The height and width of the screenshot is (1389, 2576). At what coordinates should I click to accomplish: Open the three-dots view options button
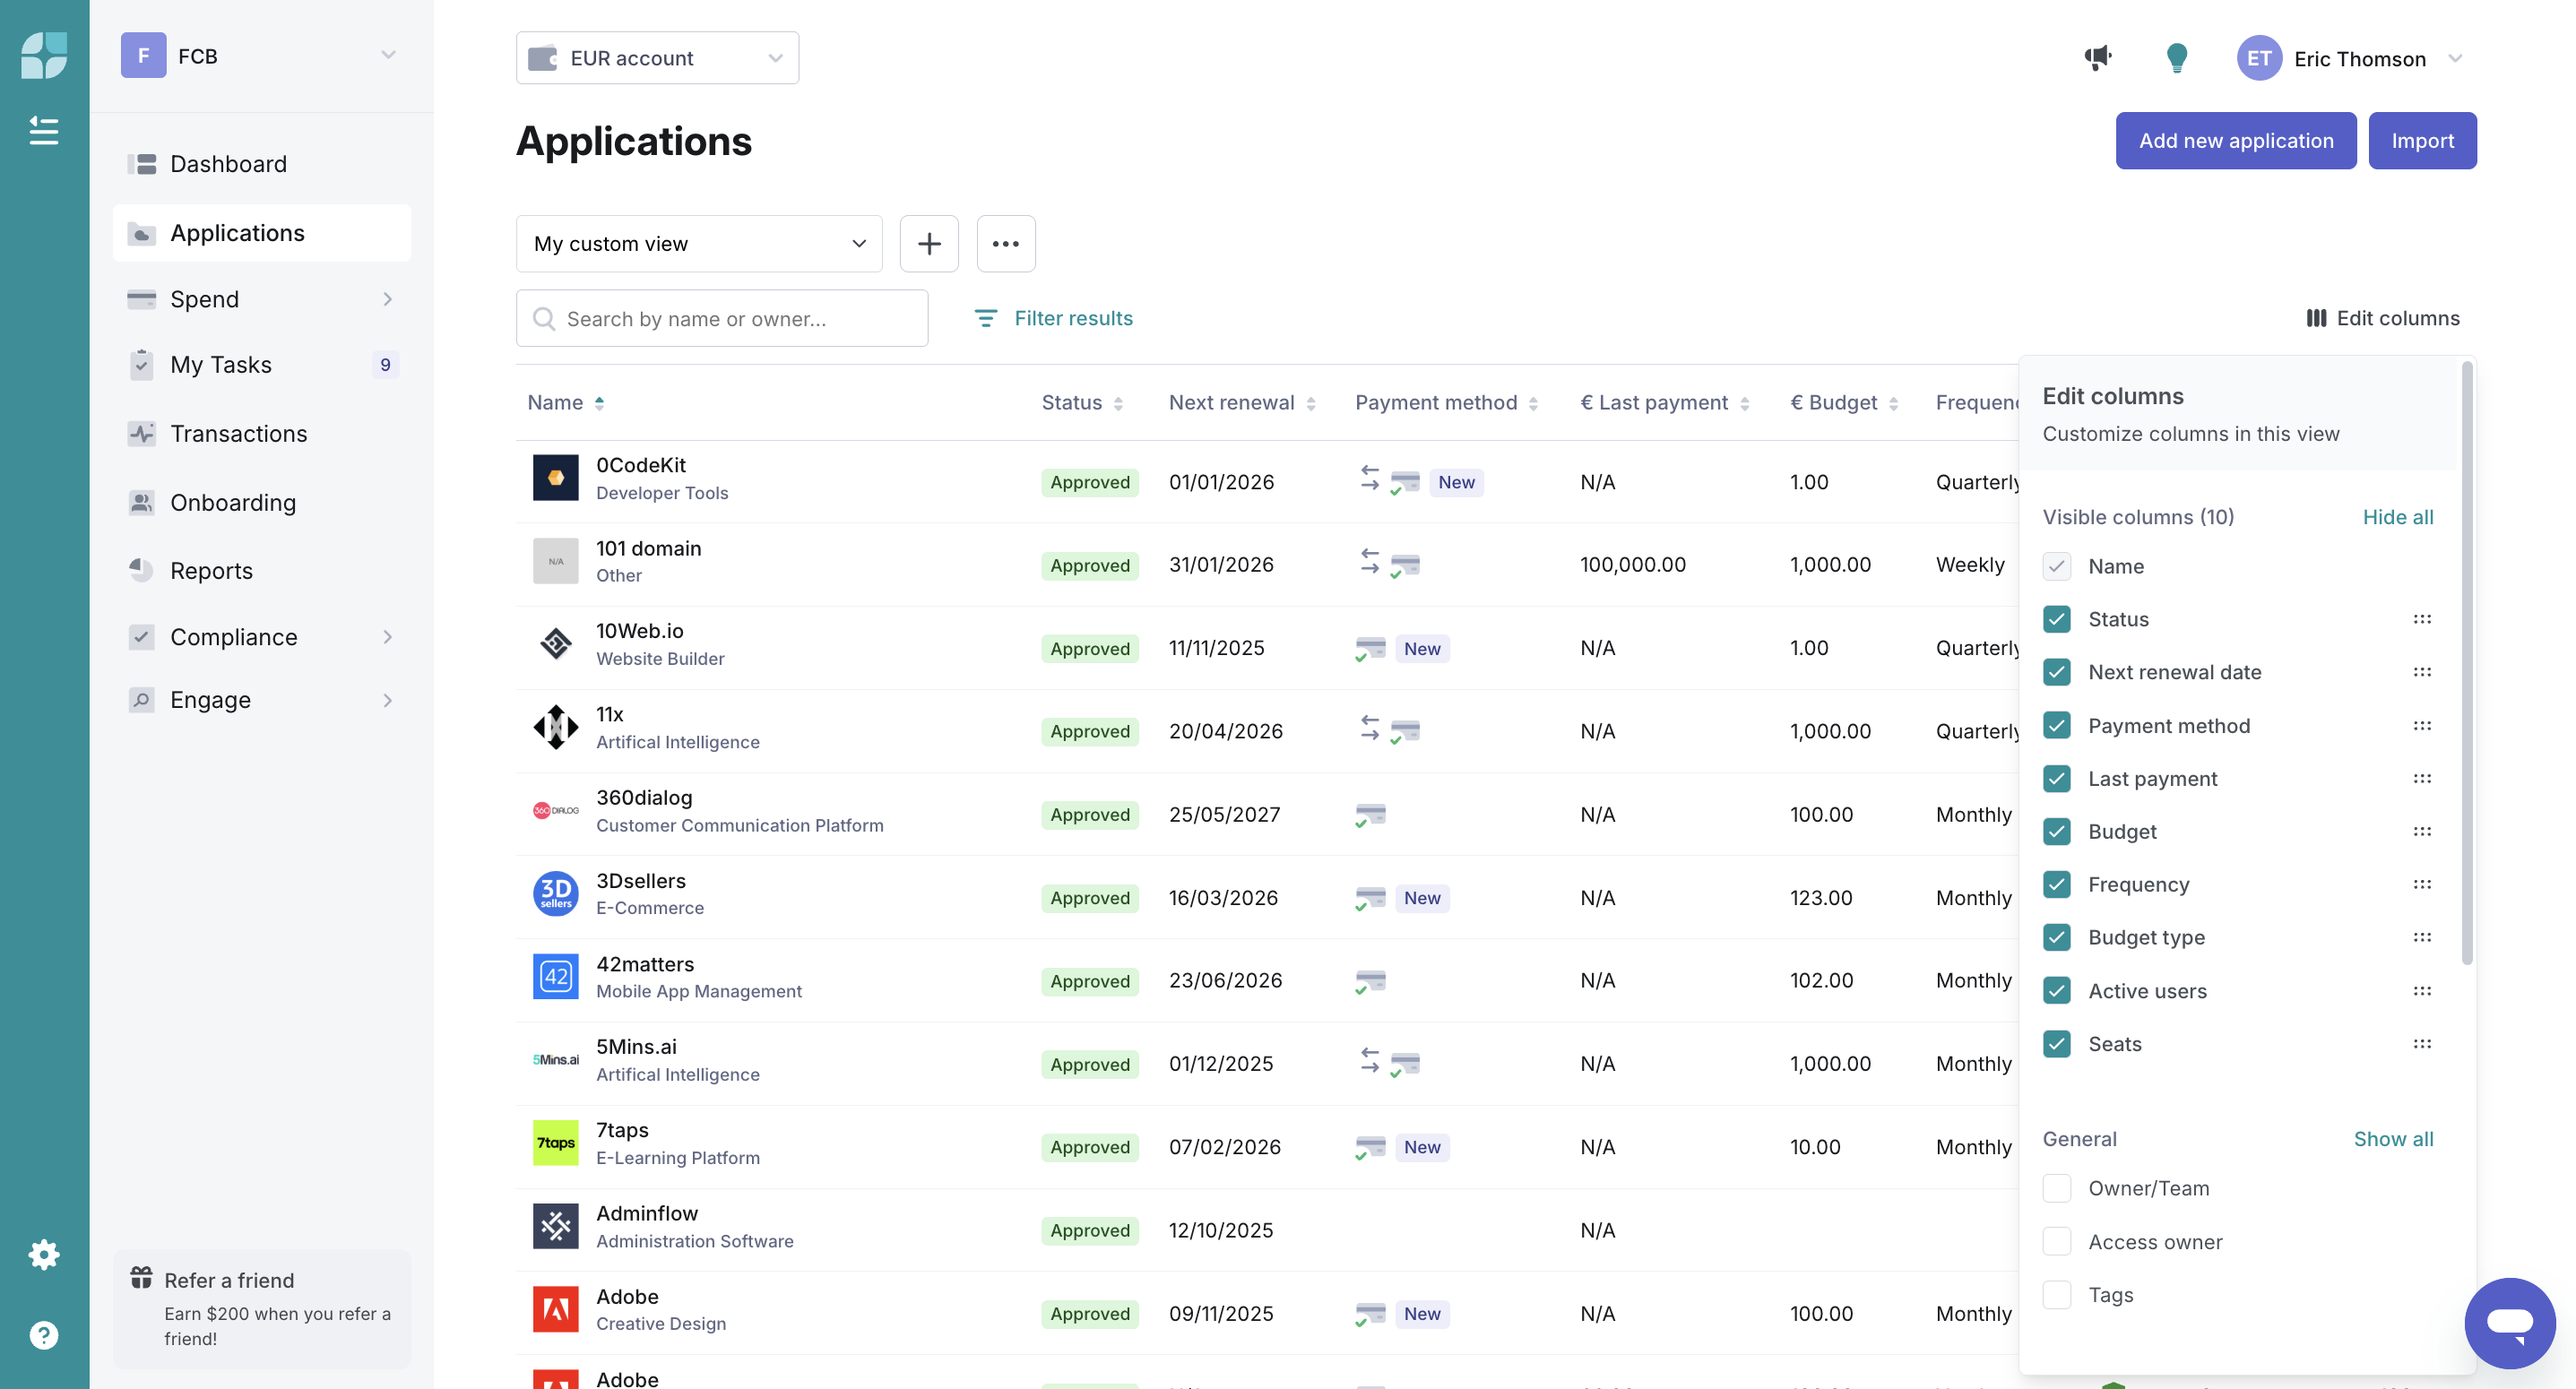(1005, 243)
